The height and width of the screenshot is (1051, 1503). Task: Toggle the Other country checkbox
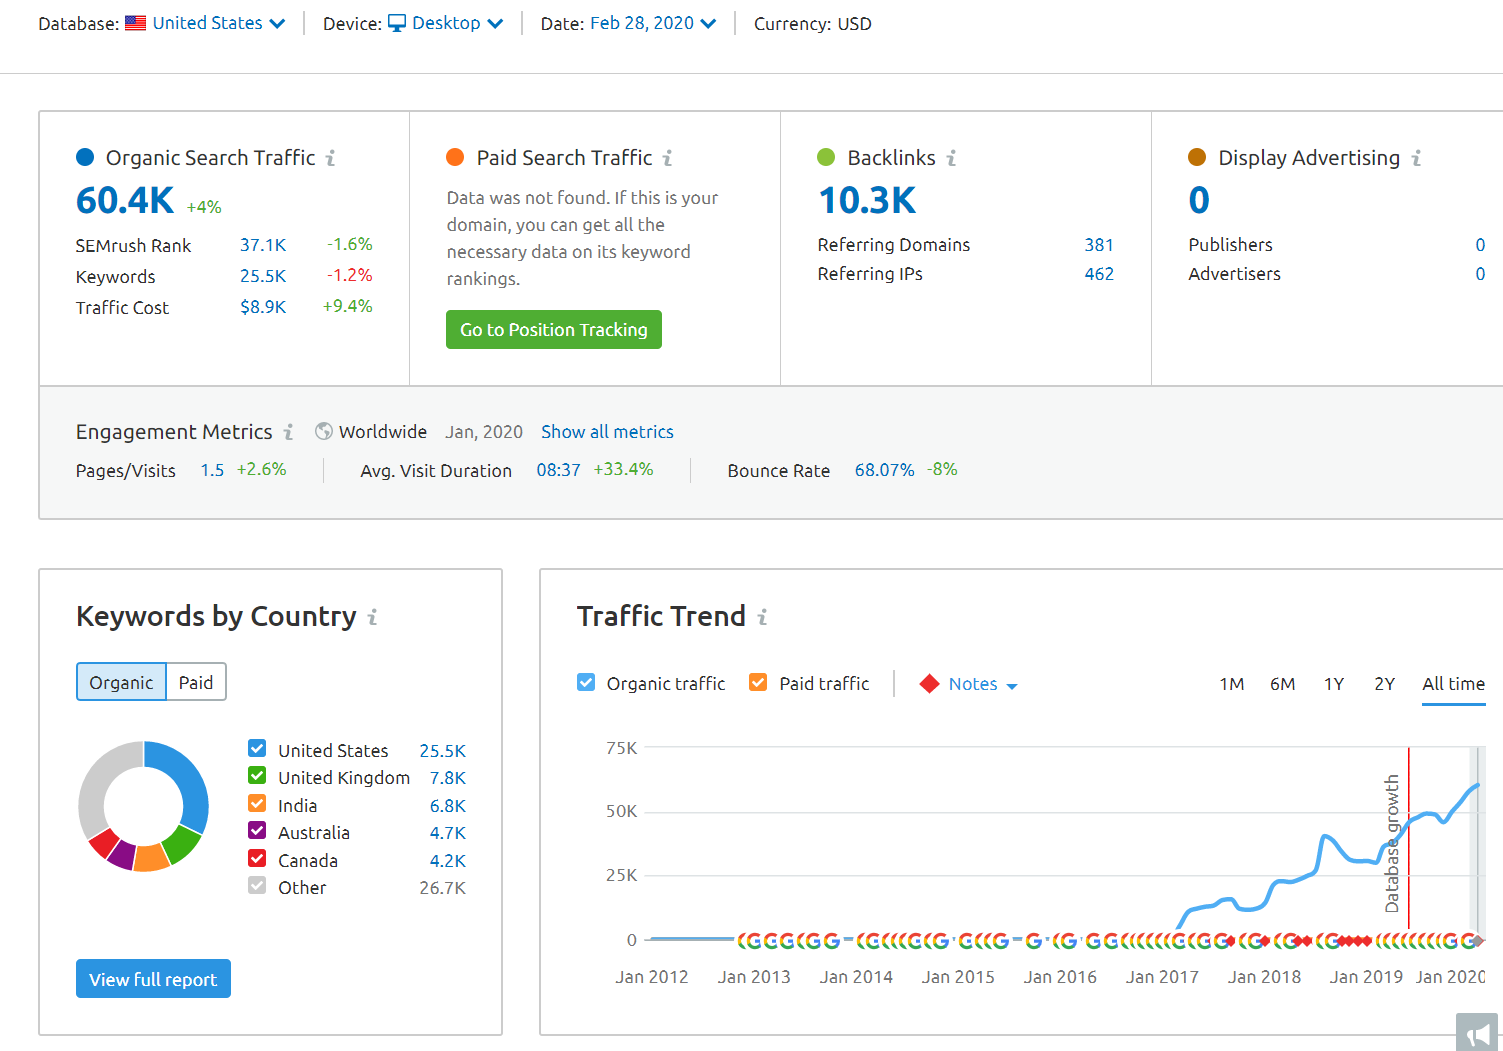pos(257,885)
